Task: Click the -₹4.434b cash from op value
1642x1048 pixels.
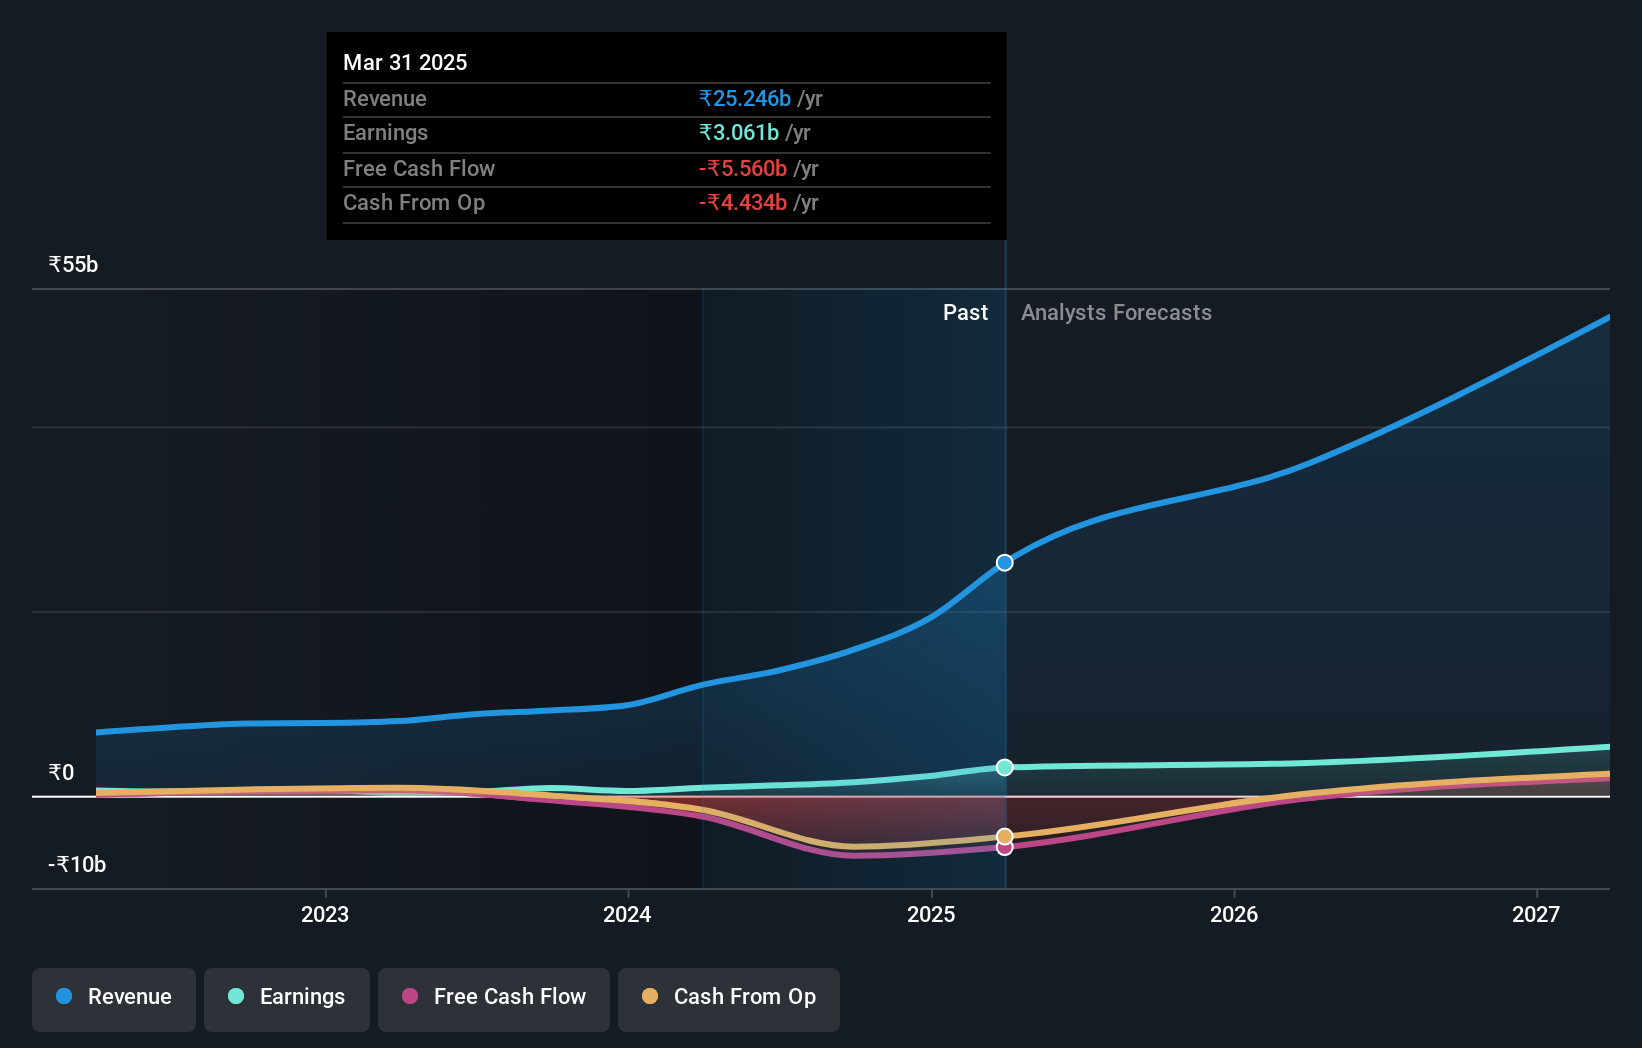Action: [743, 202]
